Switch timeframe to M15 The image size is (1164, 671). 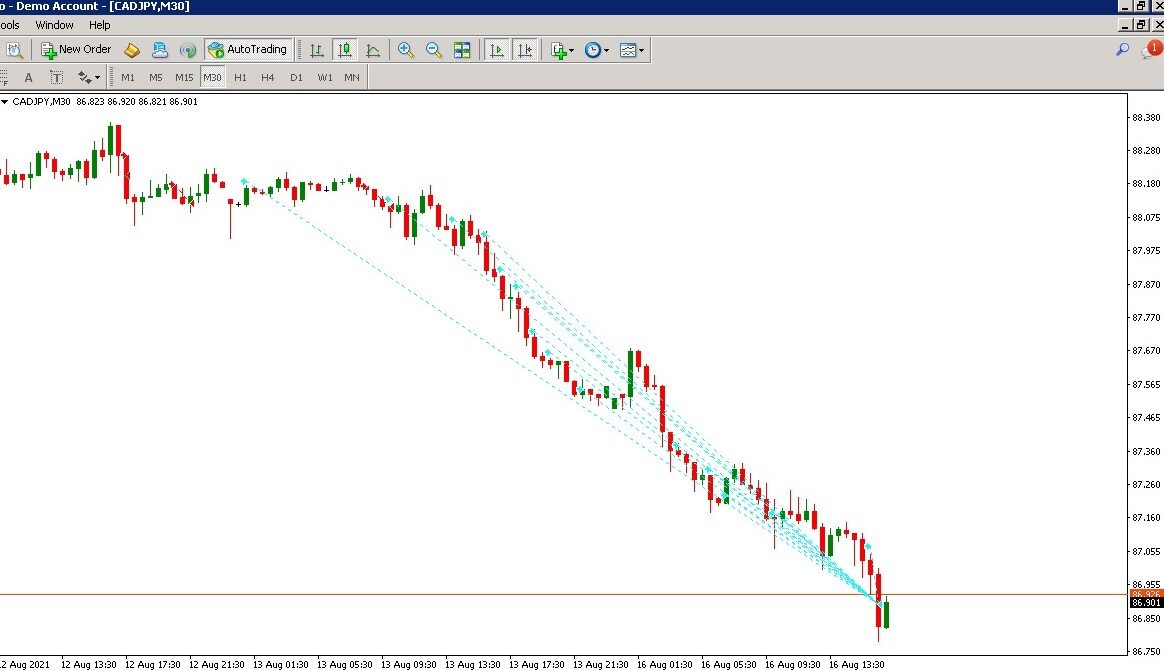pyautogui.click(x=183, y=77)
